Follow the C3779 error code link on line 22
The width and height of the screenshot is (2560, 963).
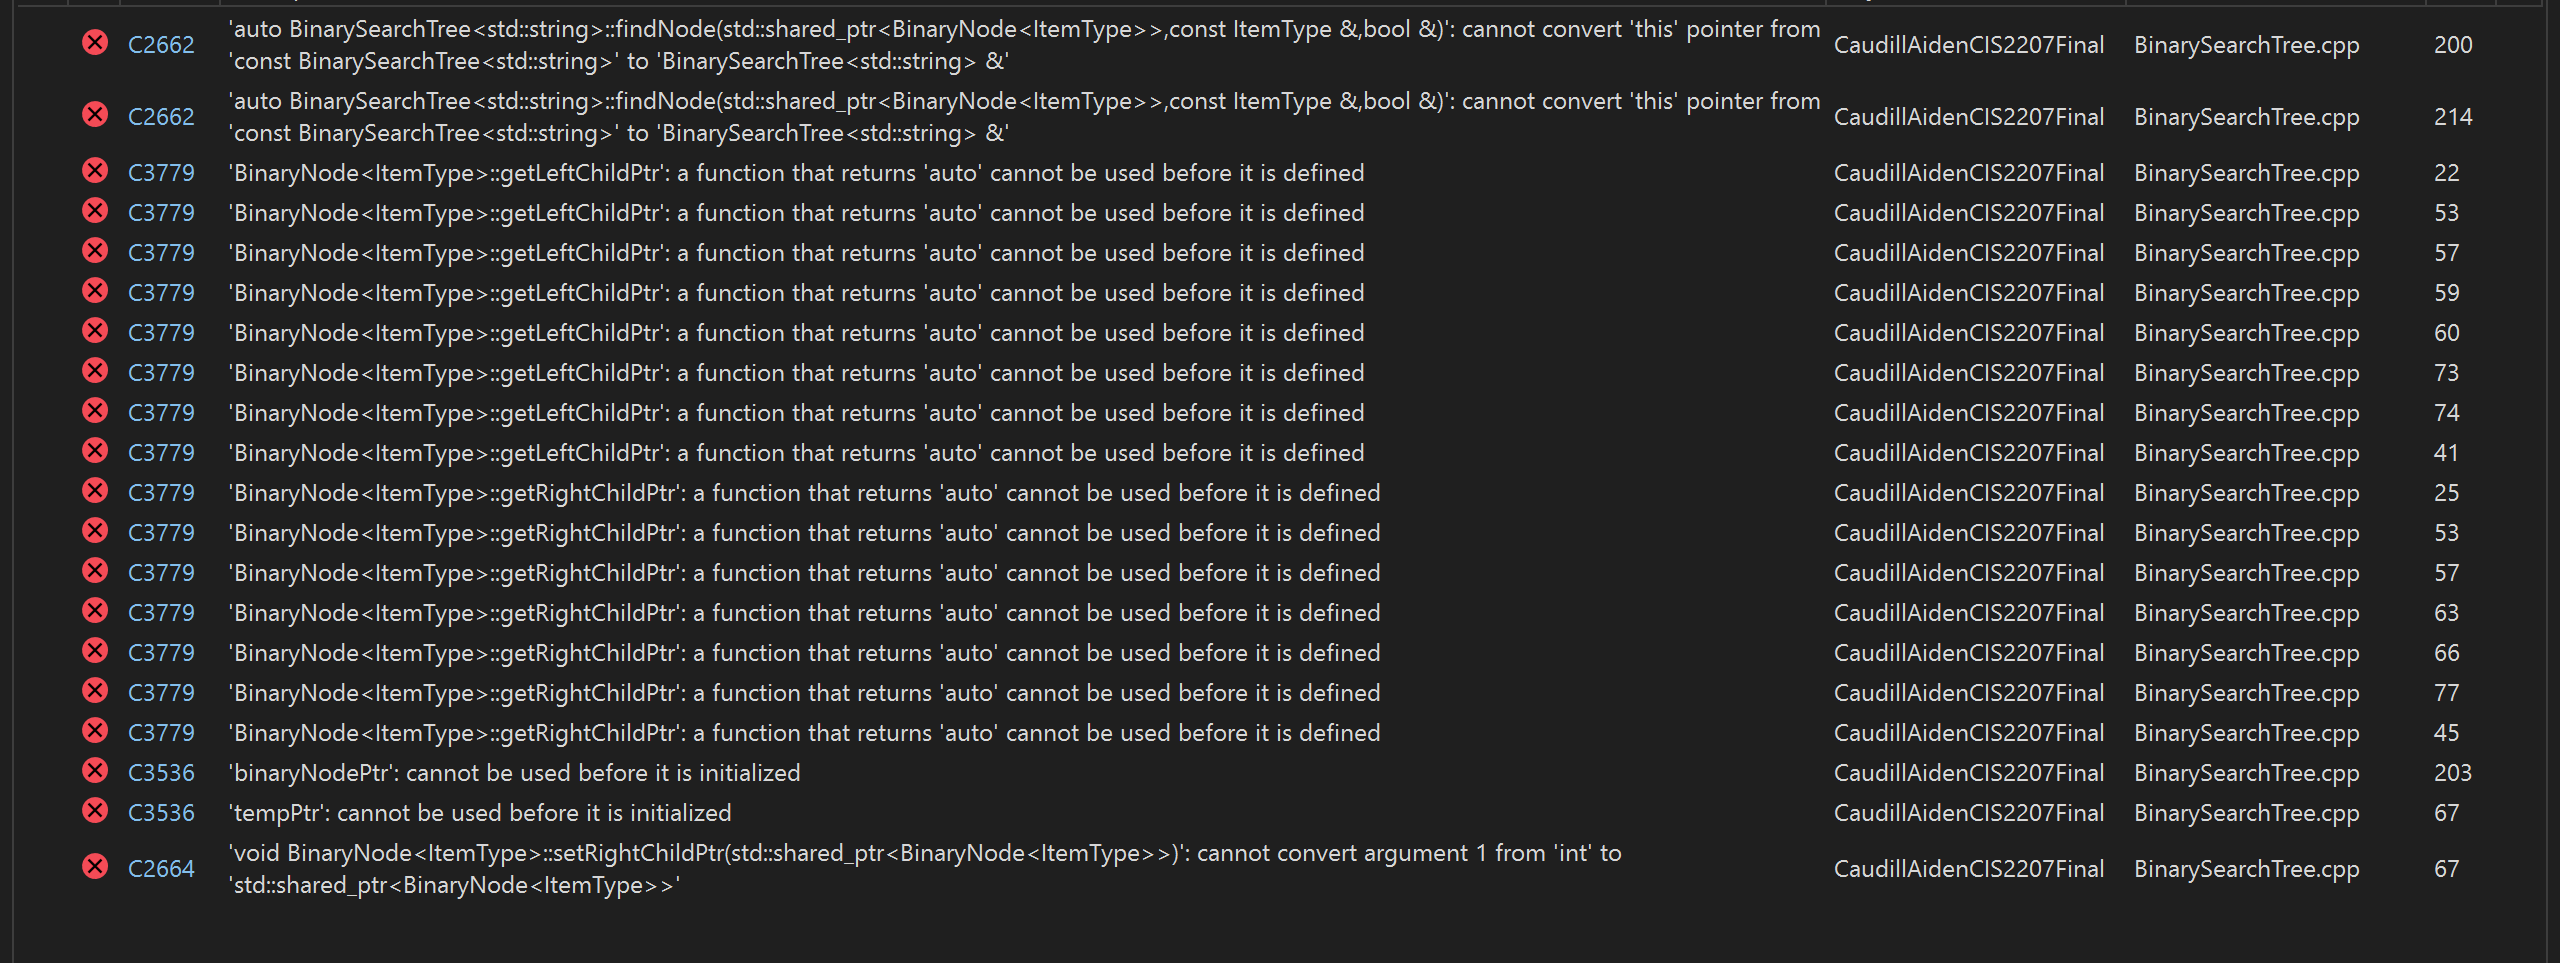click(161, 171)
